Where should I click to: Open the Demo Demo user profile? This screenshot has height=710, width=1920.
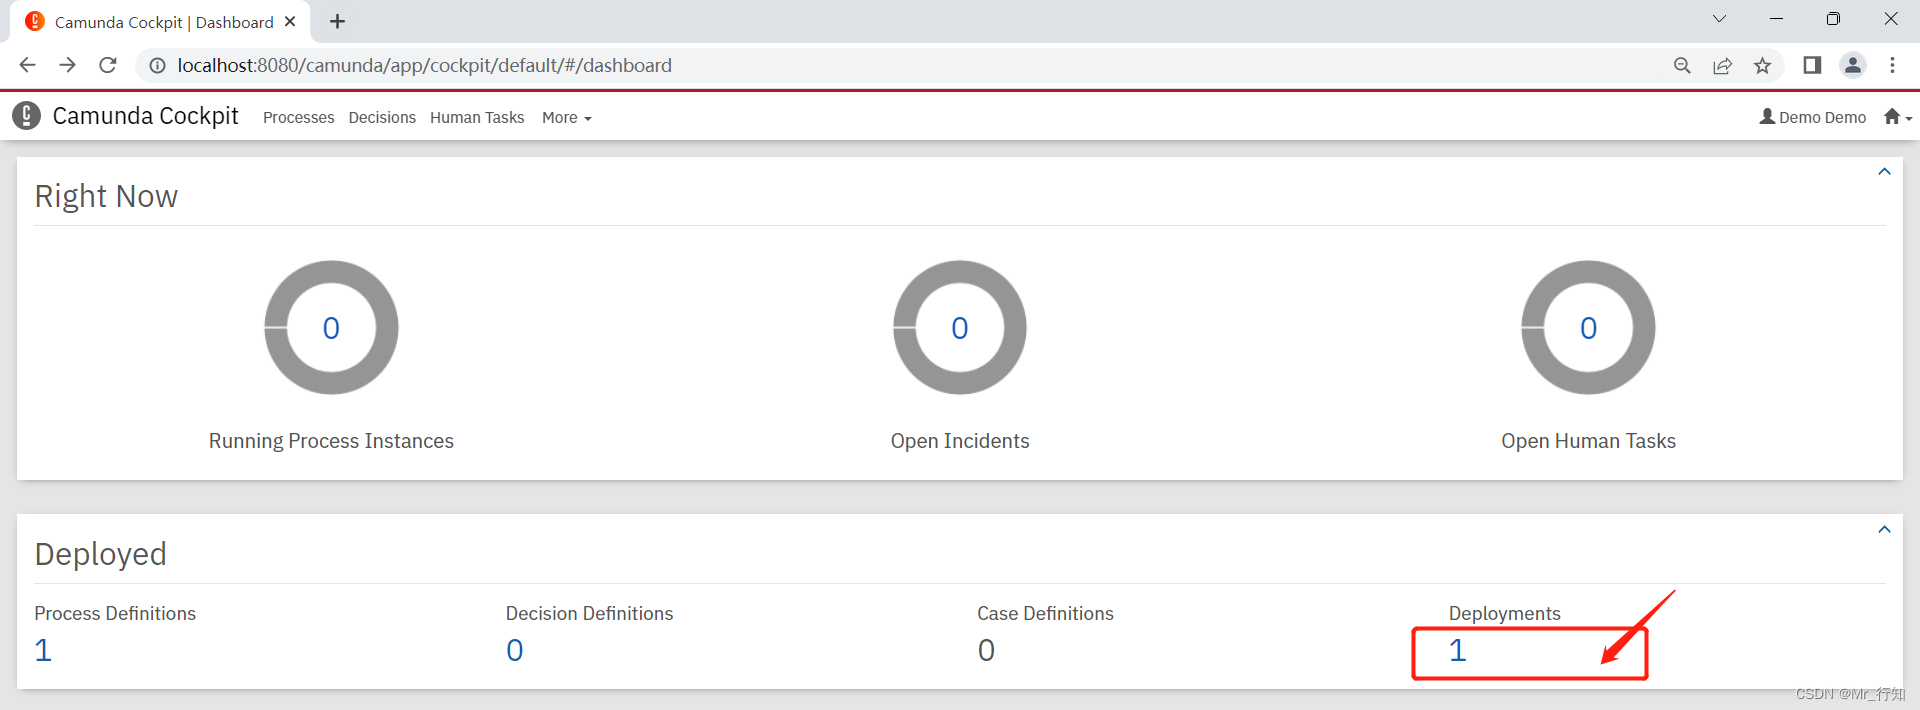(1812, 117)
